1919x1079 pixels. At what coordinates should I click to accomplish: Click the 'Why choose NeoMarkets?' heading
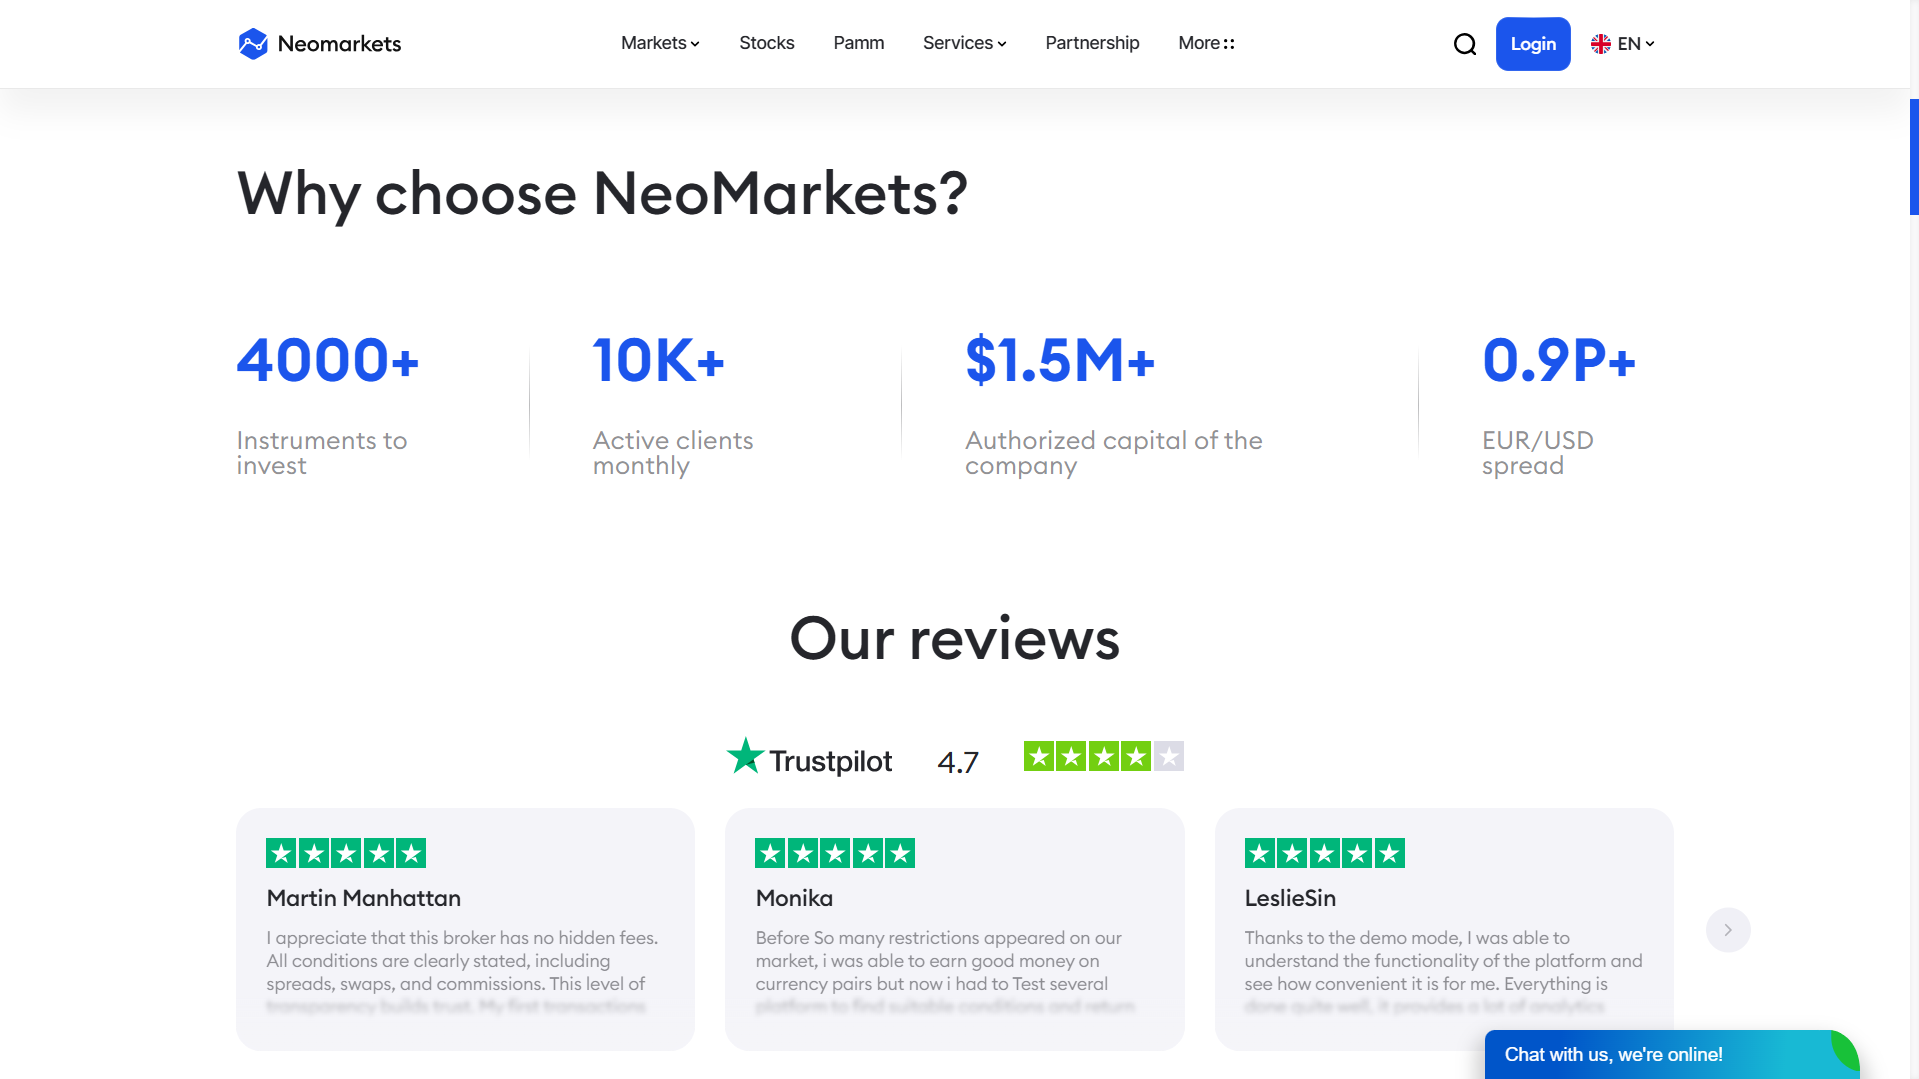coord(602,193)
